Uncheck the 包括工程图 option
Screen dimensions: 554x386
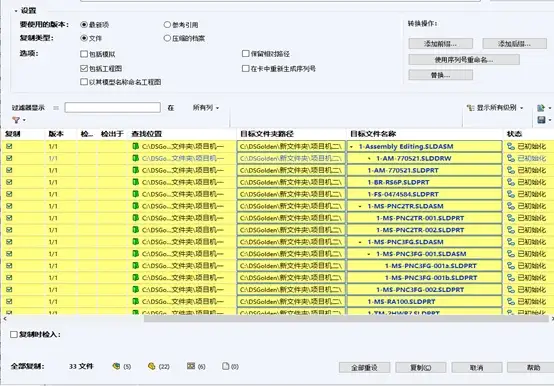point(84,68)
